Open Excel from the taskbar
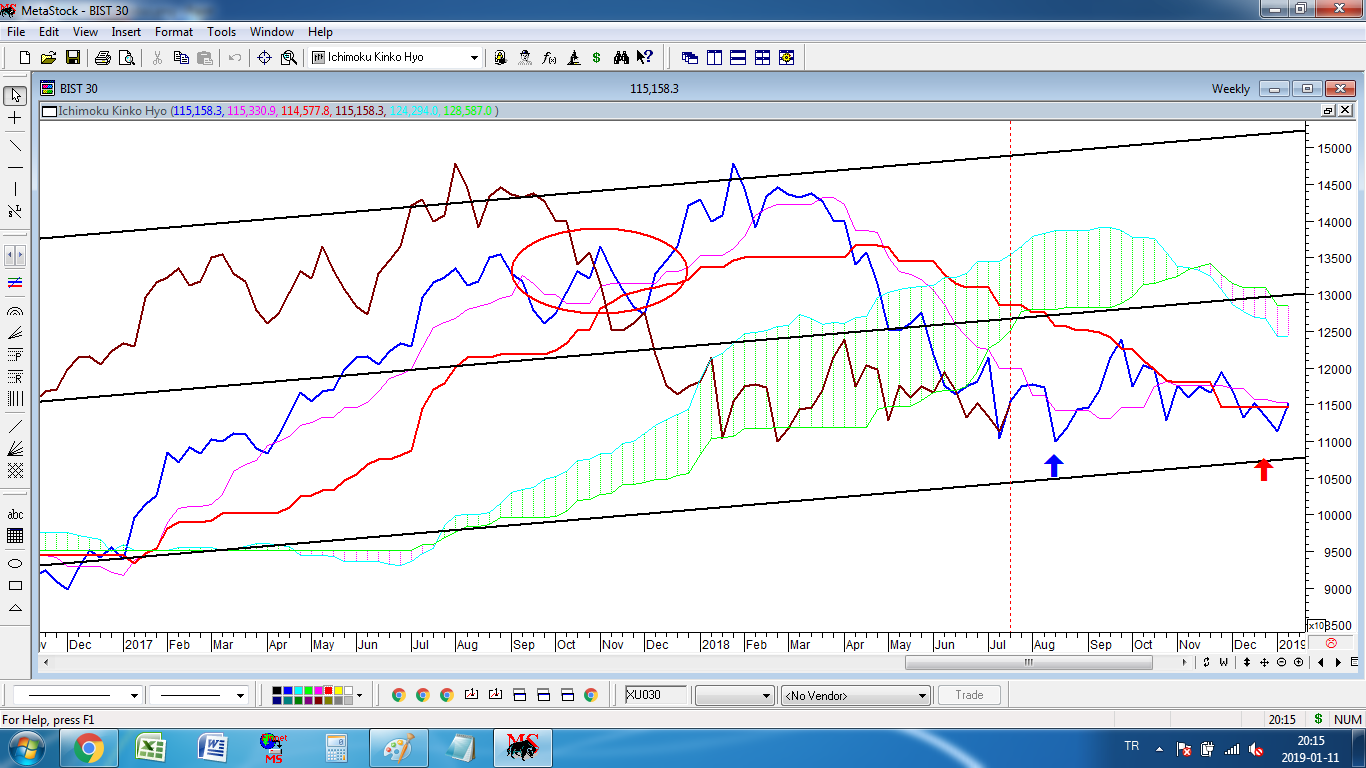Screen dimensions: 1366x768 [151, 748]
